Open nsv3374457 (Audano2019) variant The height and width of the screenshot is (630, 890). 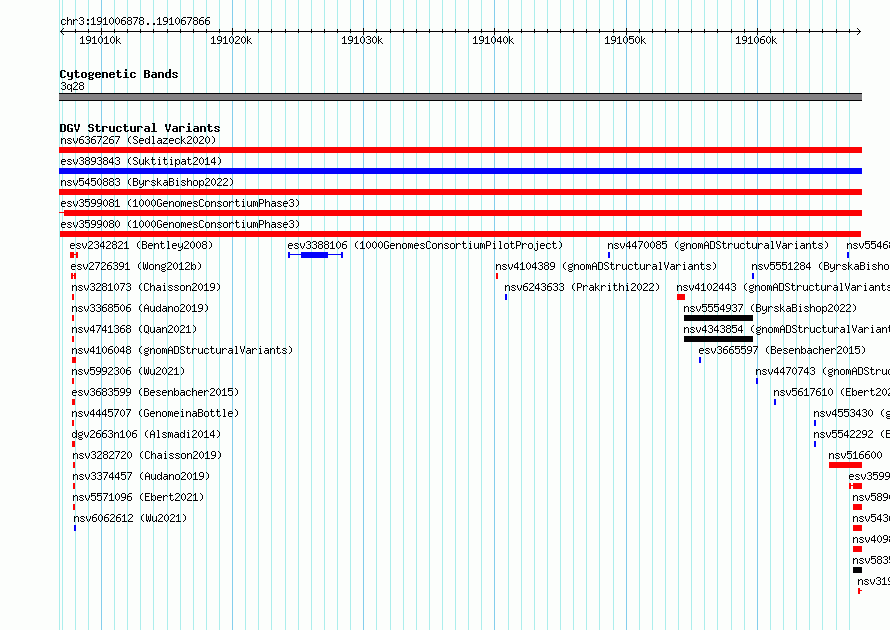coord(141,476)
